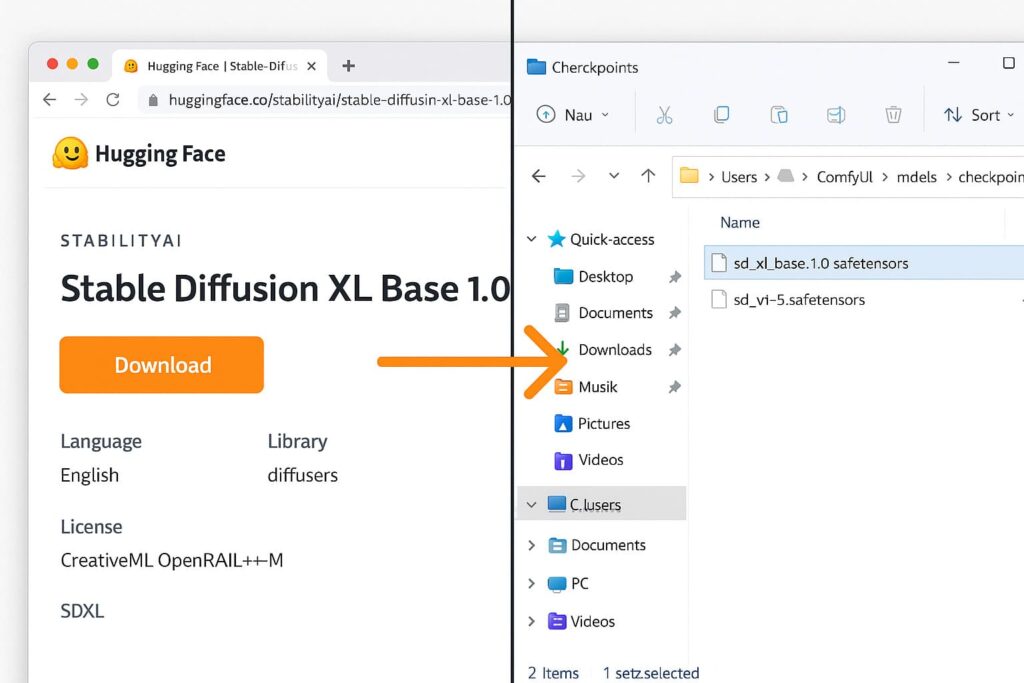1024x683 pixels.
Task: Go up one folder level
Action: [648, 175]
